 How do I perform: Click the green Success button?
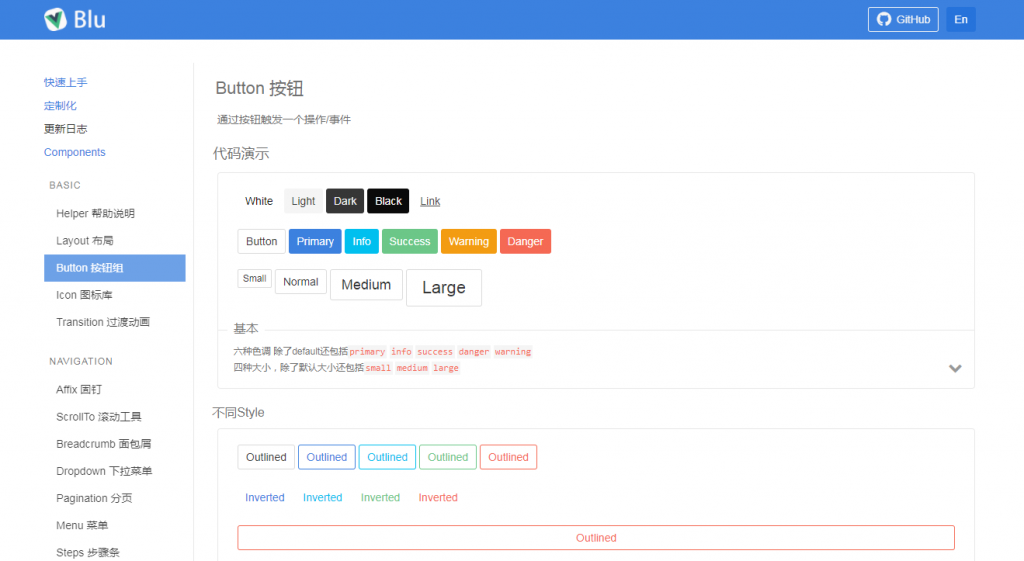coord(409,241)
